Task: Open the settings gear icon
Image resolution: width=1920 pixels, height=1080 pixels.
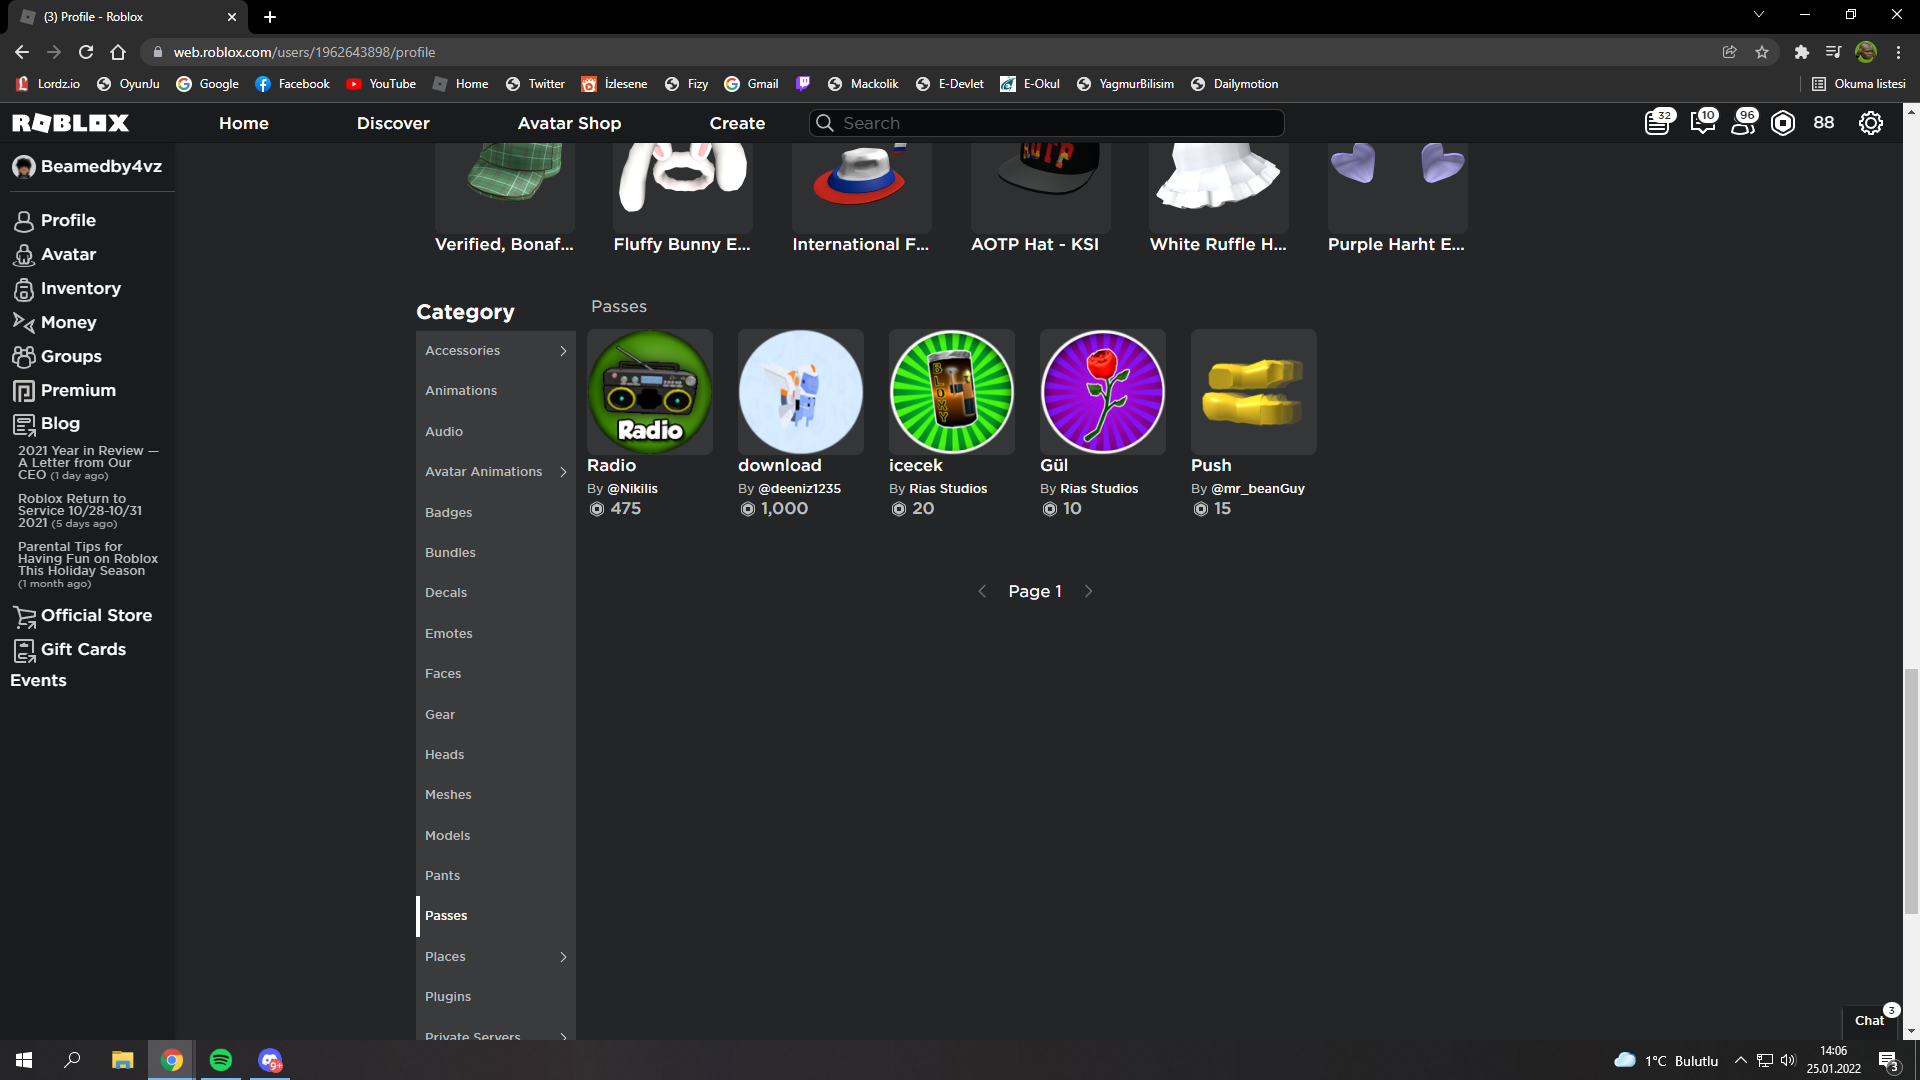Action: [x=1871, y=123]
